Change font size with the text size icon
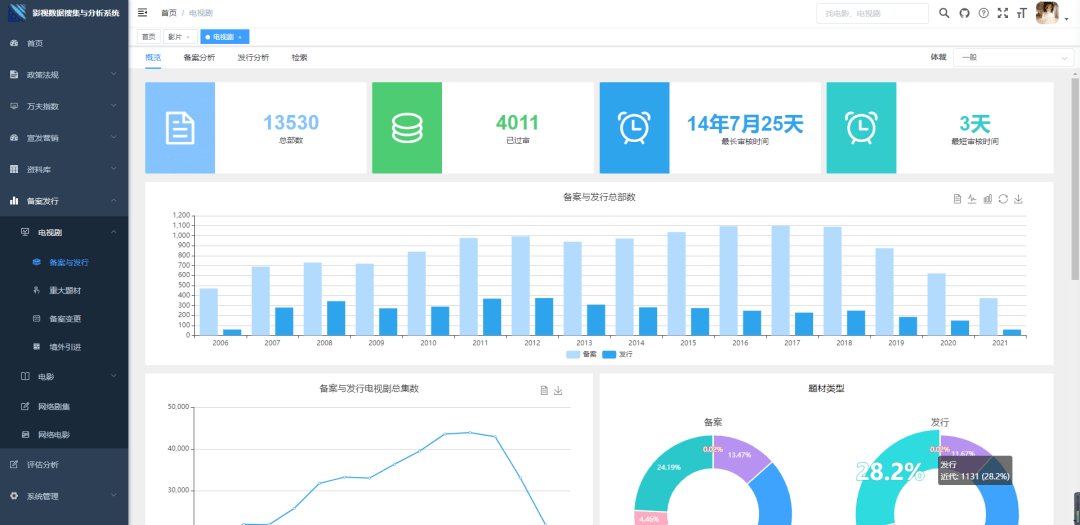 coord(1021,13)
